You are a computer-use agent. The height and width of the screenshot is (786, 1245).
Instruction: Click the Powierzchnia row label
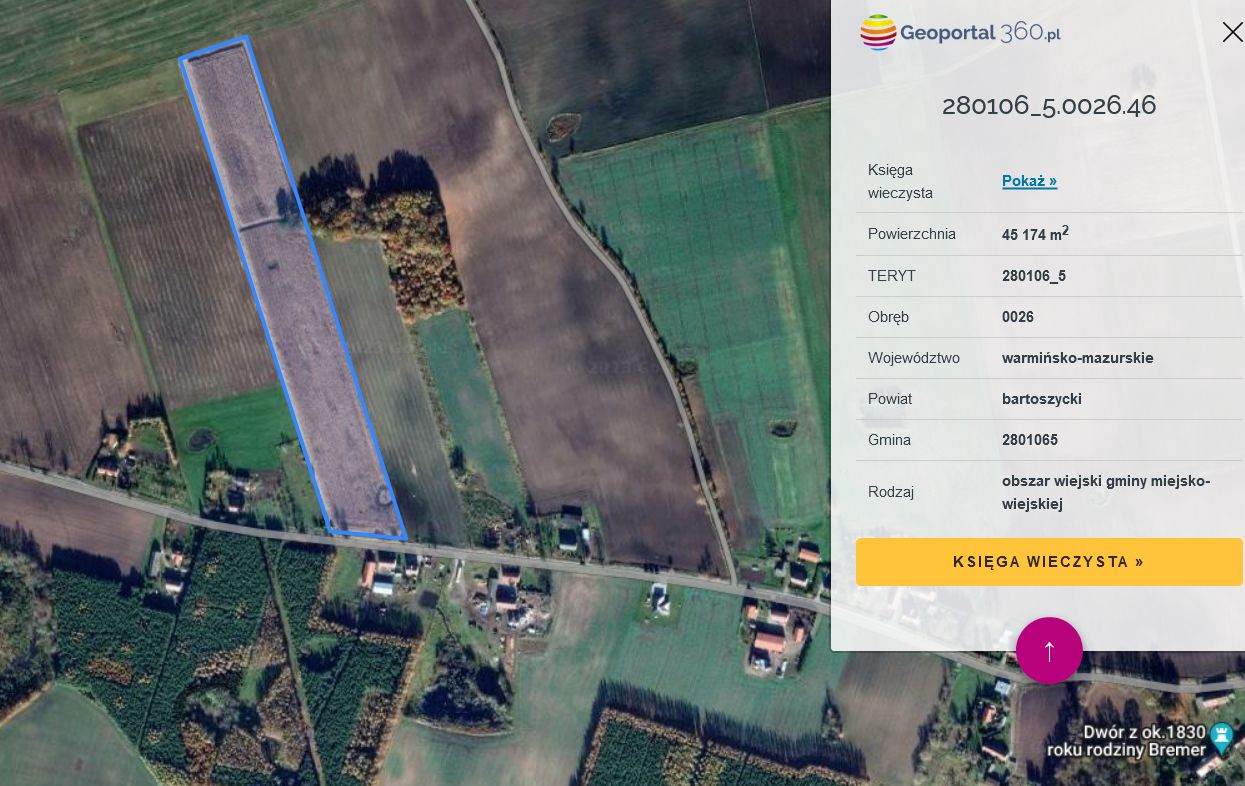[912, 234]
